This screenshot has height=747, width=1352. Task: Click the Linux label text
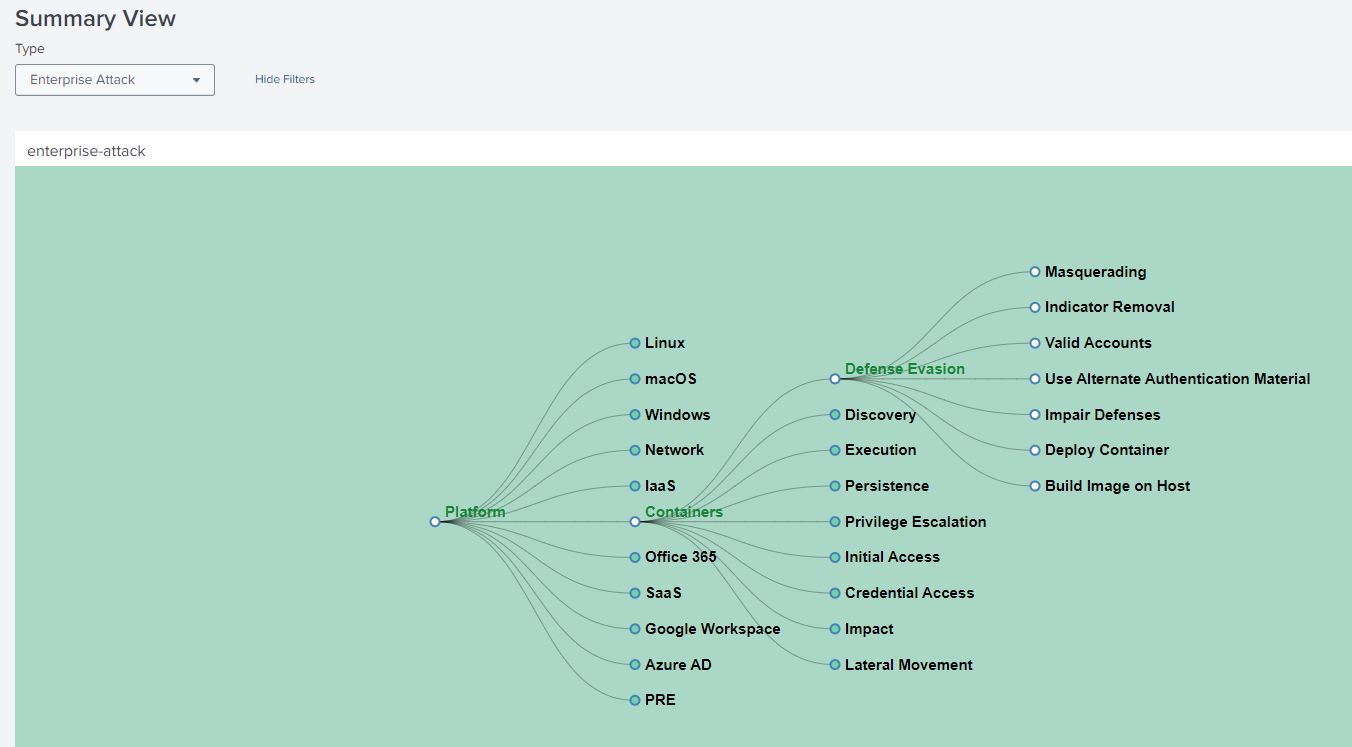665,343
